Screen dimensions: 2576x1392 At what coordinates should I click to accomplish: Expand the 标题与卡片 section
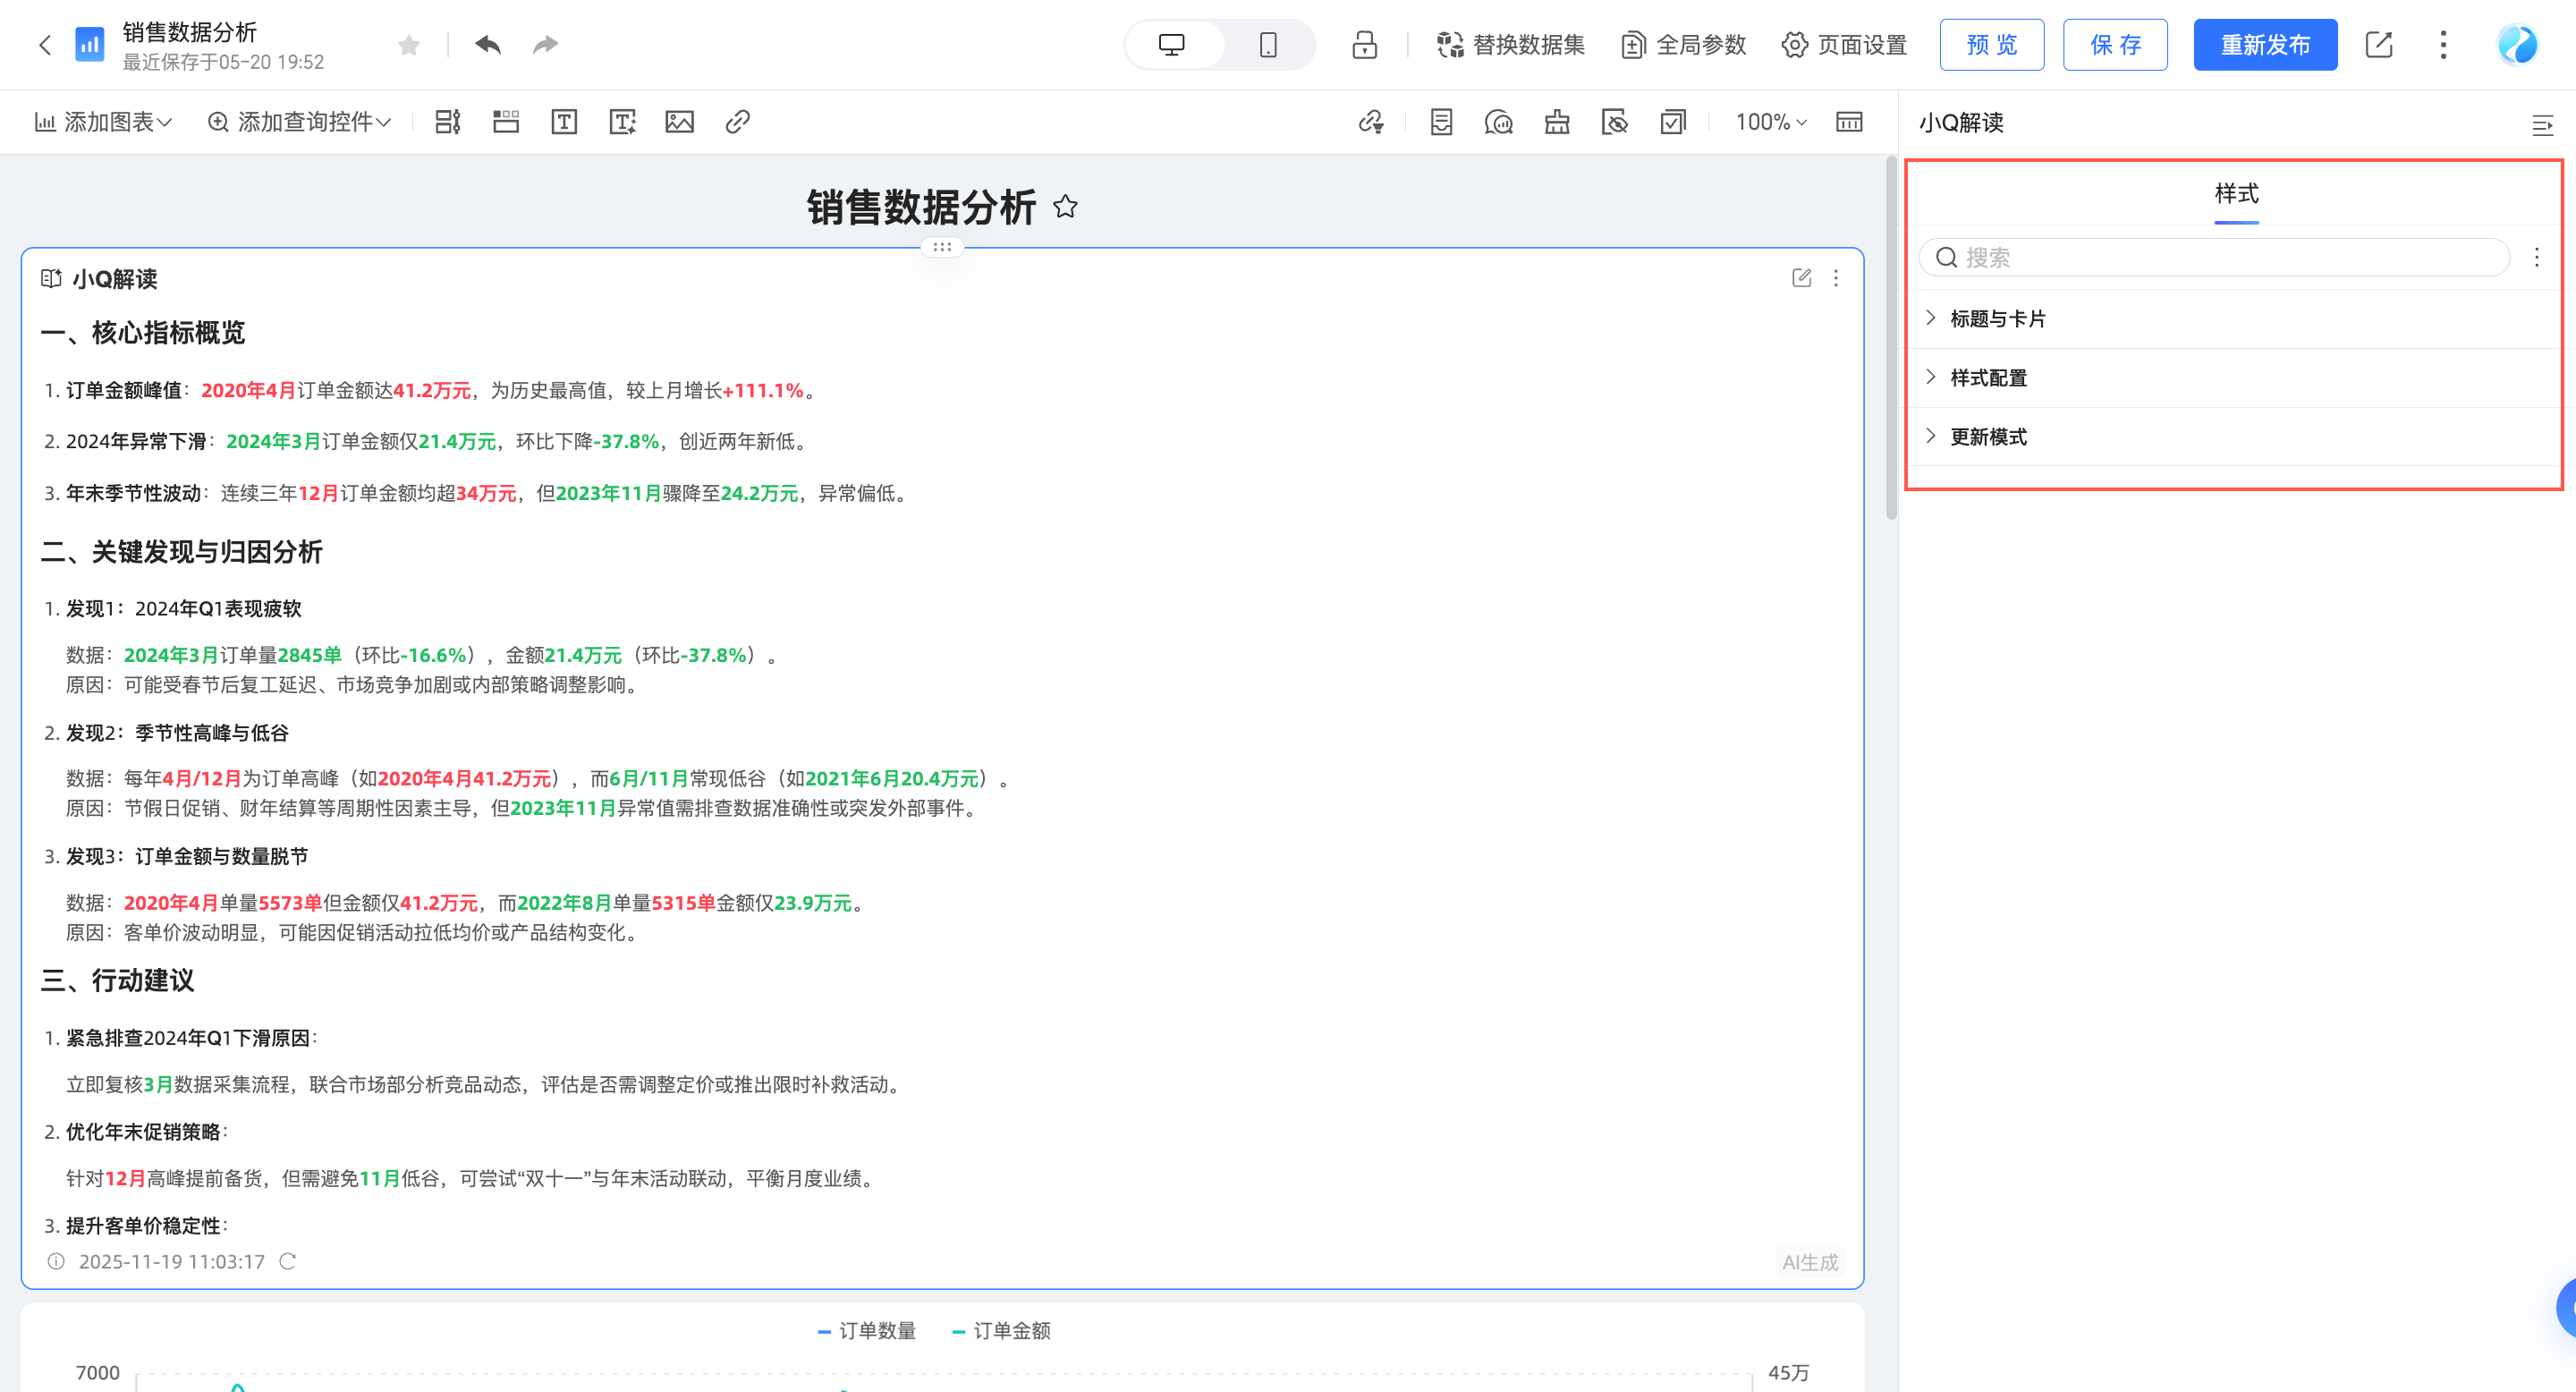pyautogui.click(x=1997, y=319)
